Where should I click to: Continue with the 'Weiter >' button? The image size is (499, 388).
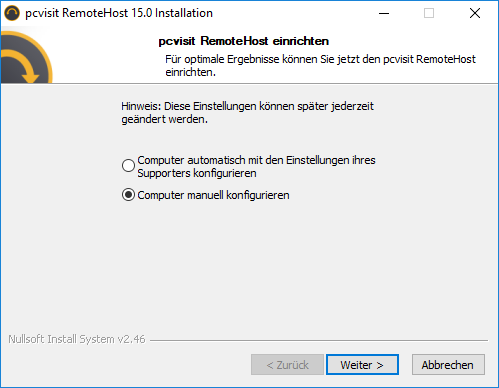coord(362,365)
